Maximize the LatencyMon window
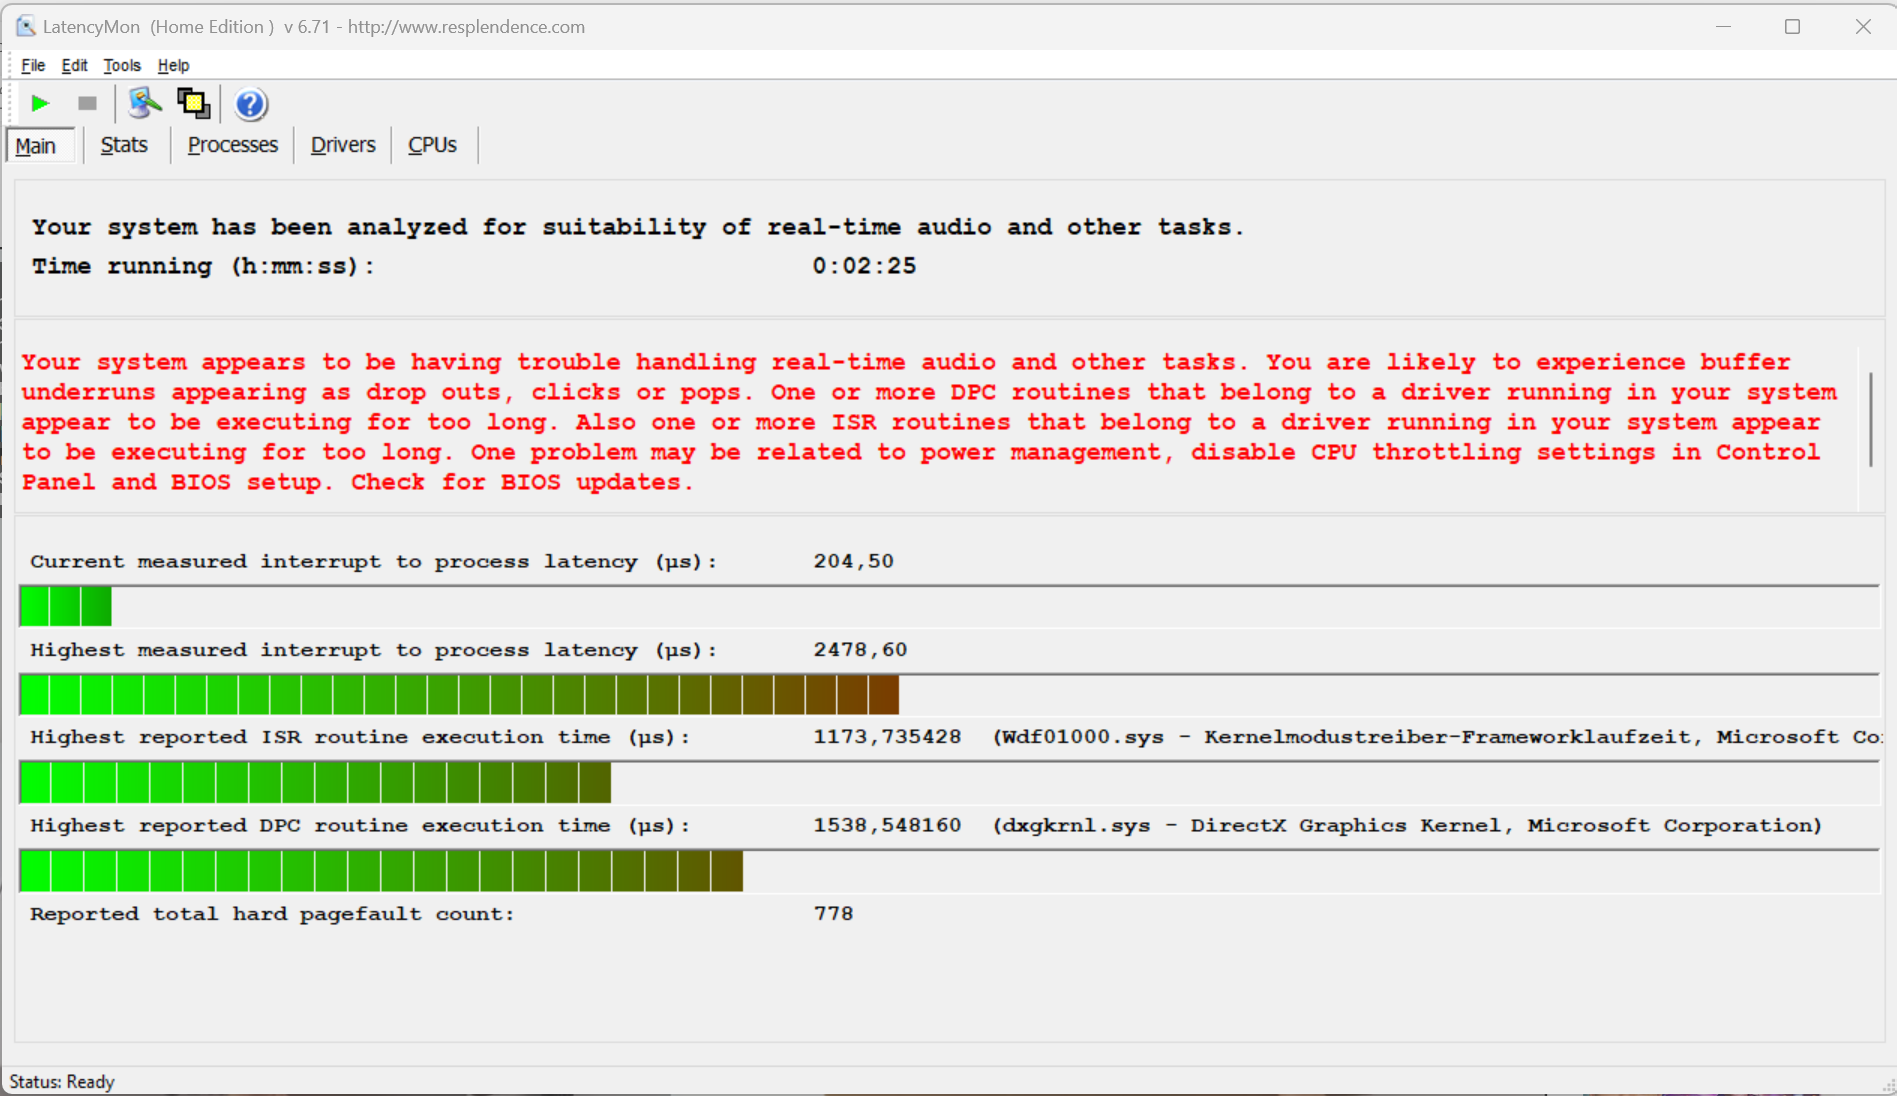The image size is (1897, 1096). click(1792, 27)
